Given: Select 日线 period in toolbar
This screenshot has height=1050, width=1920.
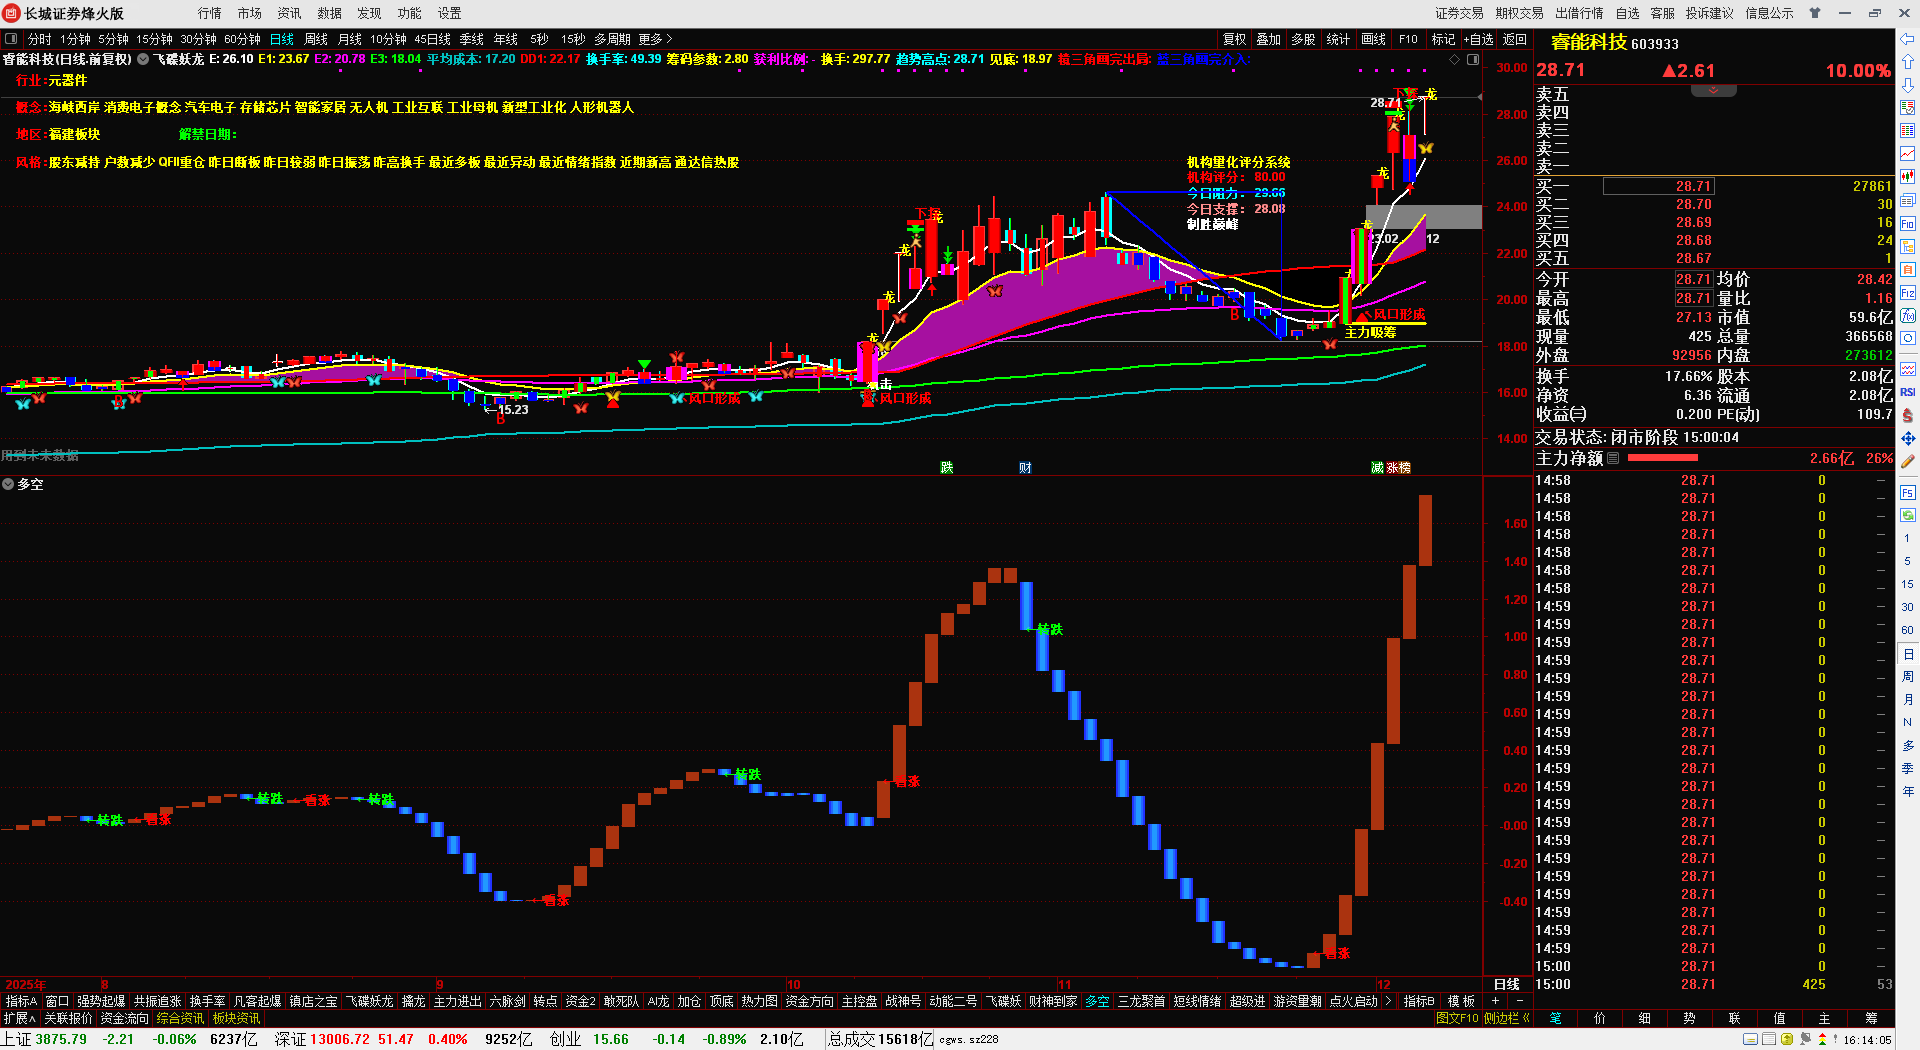Looking at the screenshot, I should (282, 39).
